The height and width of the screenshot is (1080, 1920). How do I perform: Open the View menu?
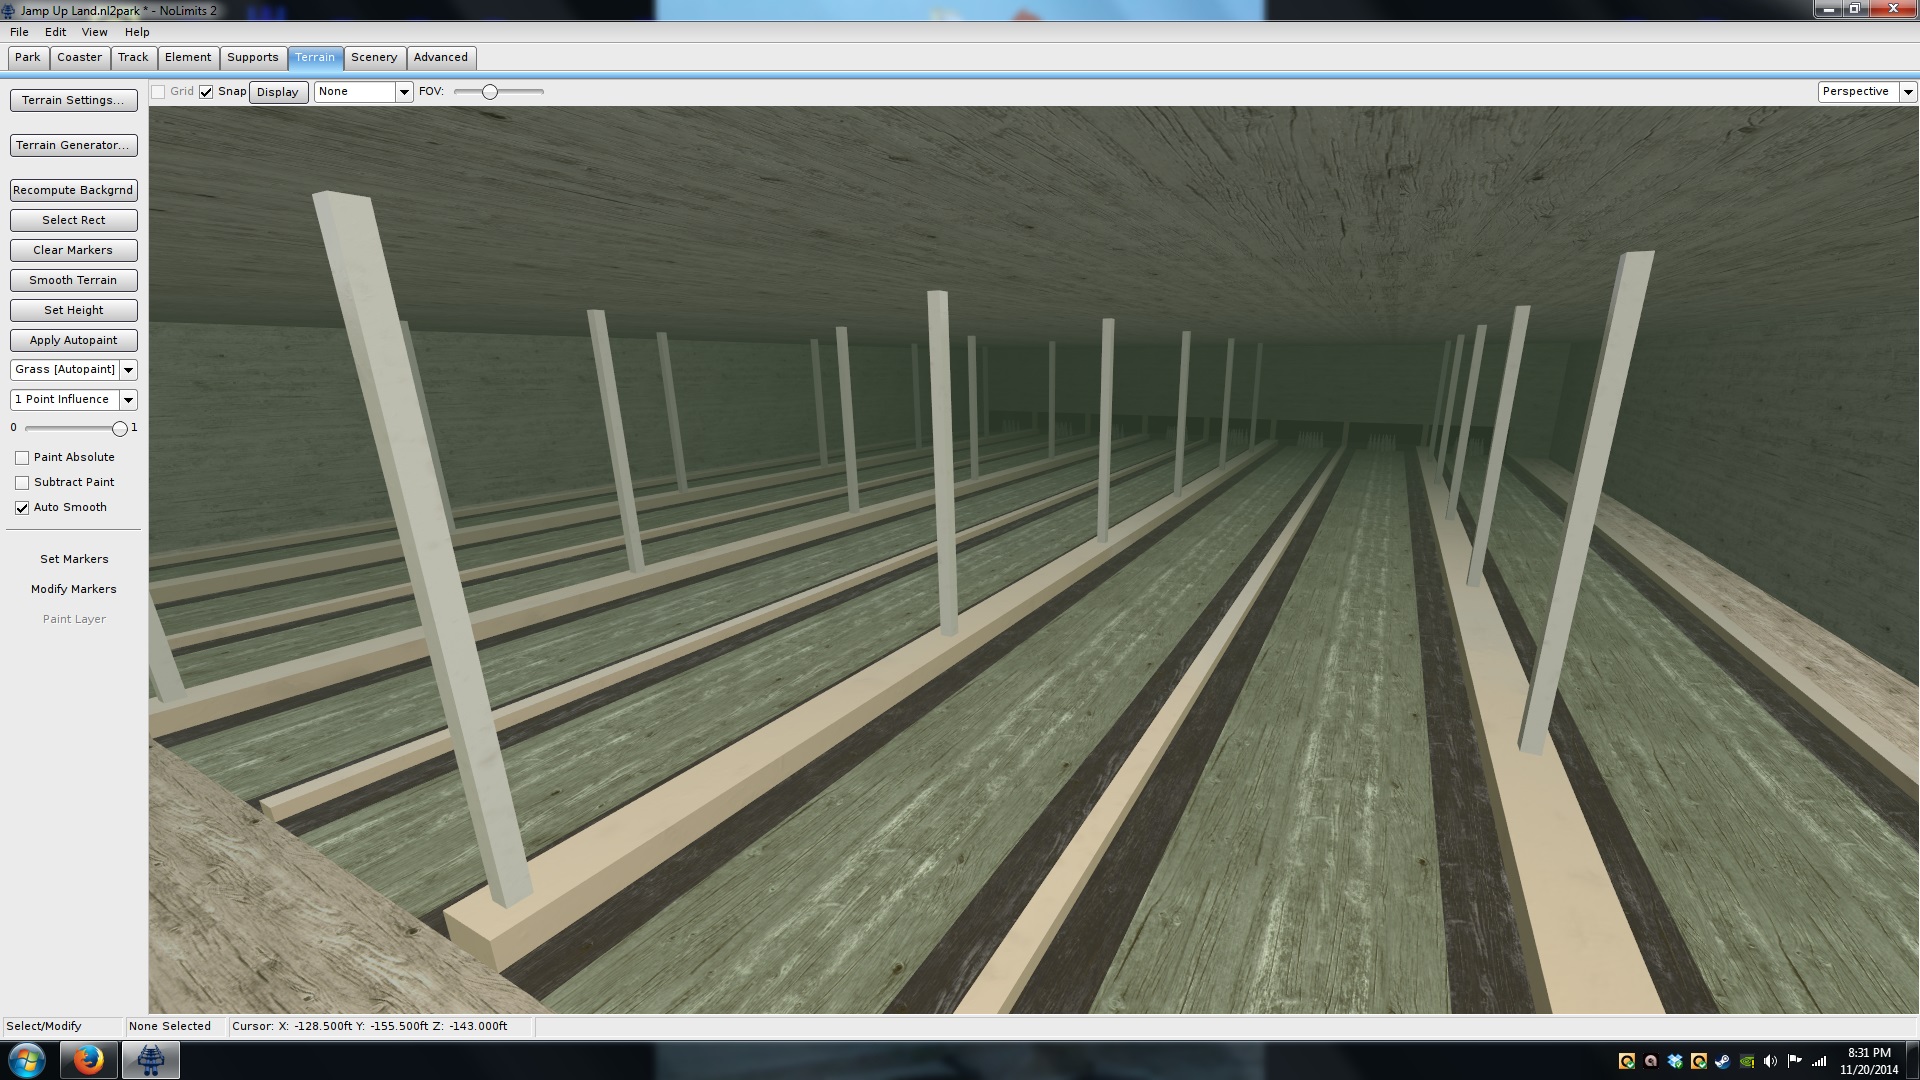(94, 32)
